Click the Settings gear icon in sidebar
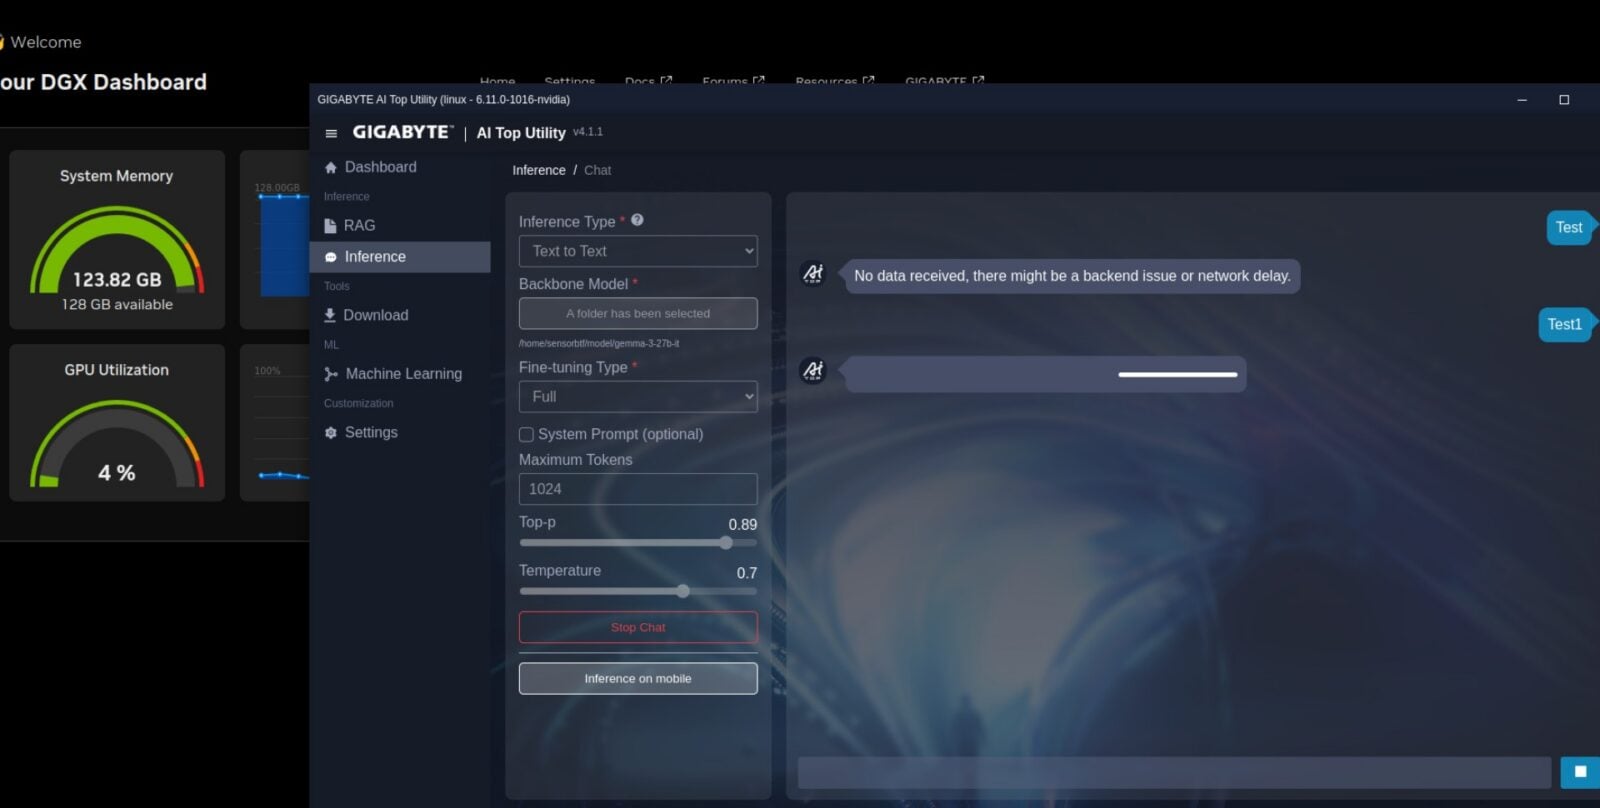The image size is (1600, 808). tap(331, 433)
